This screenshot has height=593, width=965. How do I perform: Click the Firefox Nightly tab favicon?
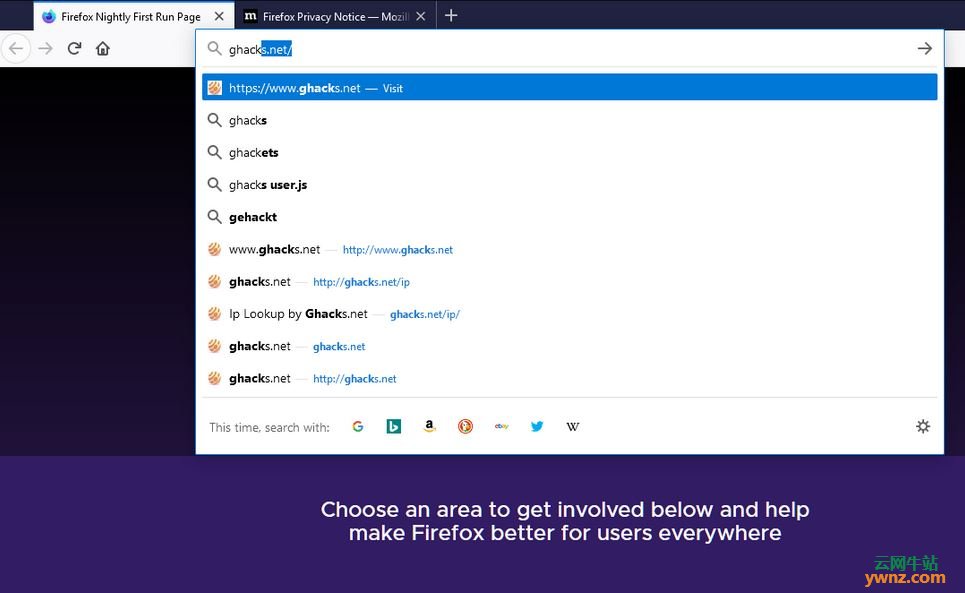point(49,17)
